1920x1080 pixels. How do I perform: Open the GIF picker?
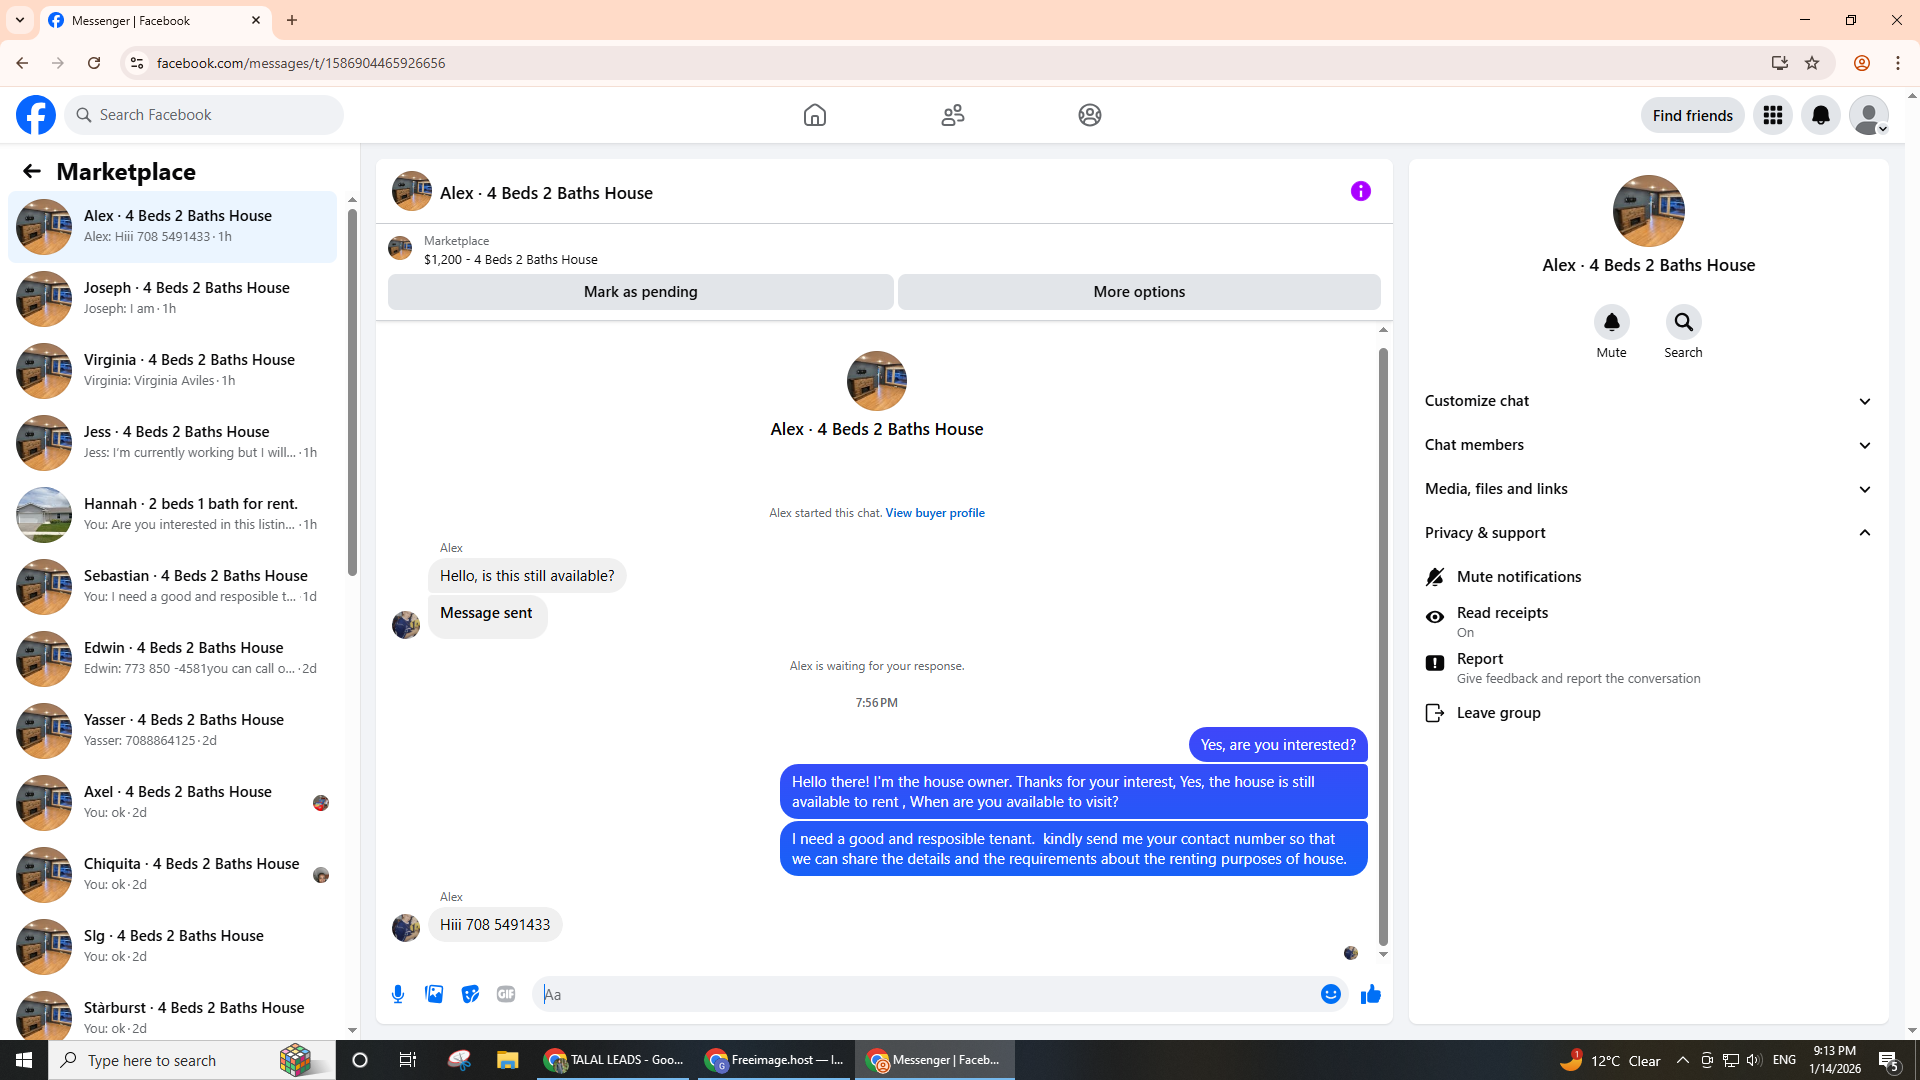click(x=506, y=994)
